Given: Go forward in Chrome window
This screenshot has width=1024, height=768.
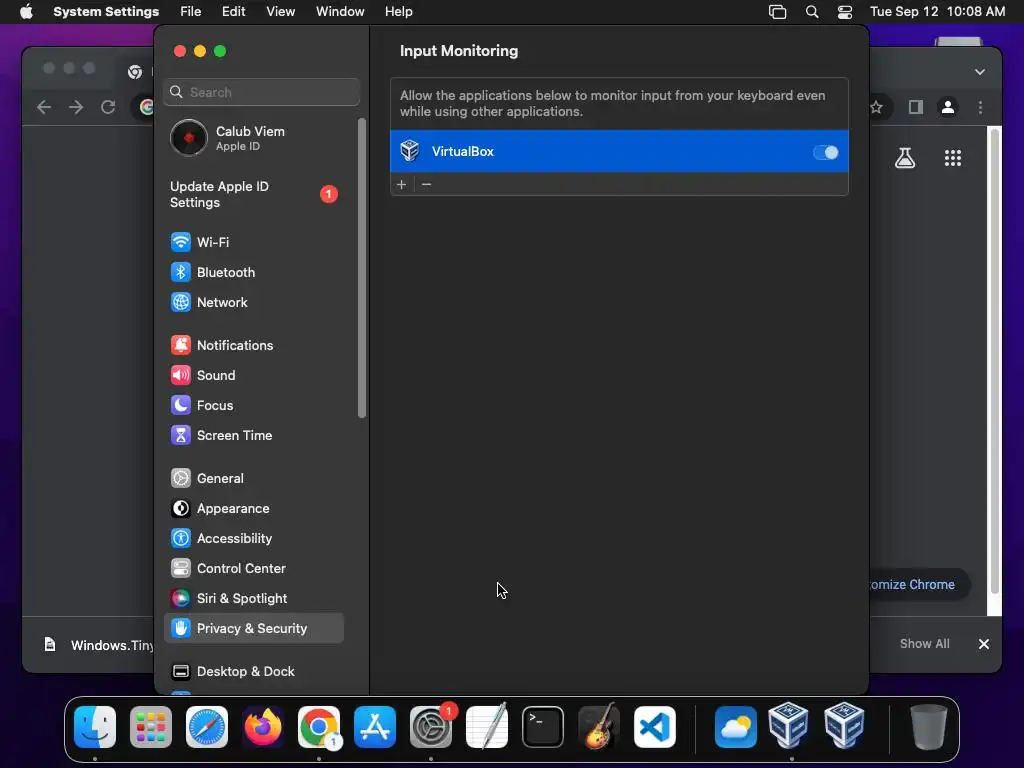Looking at the screenshot, I should pyautogui.click(x=76, y=107).
